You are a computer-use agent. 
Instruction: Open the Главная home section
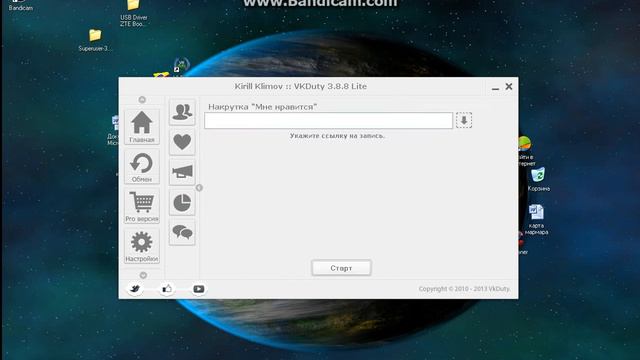pos(142,127)
